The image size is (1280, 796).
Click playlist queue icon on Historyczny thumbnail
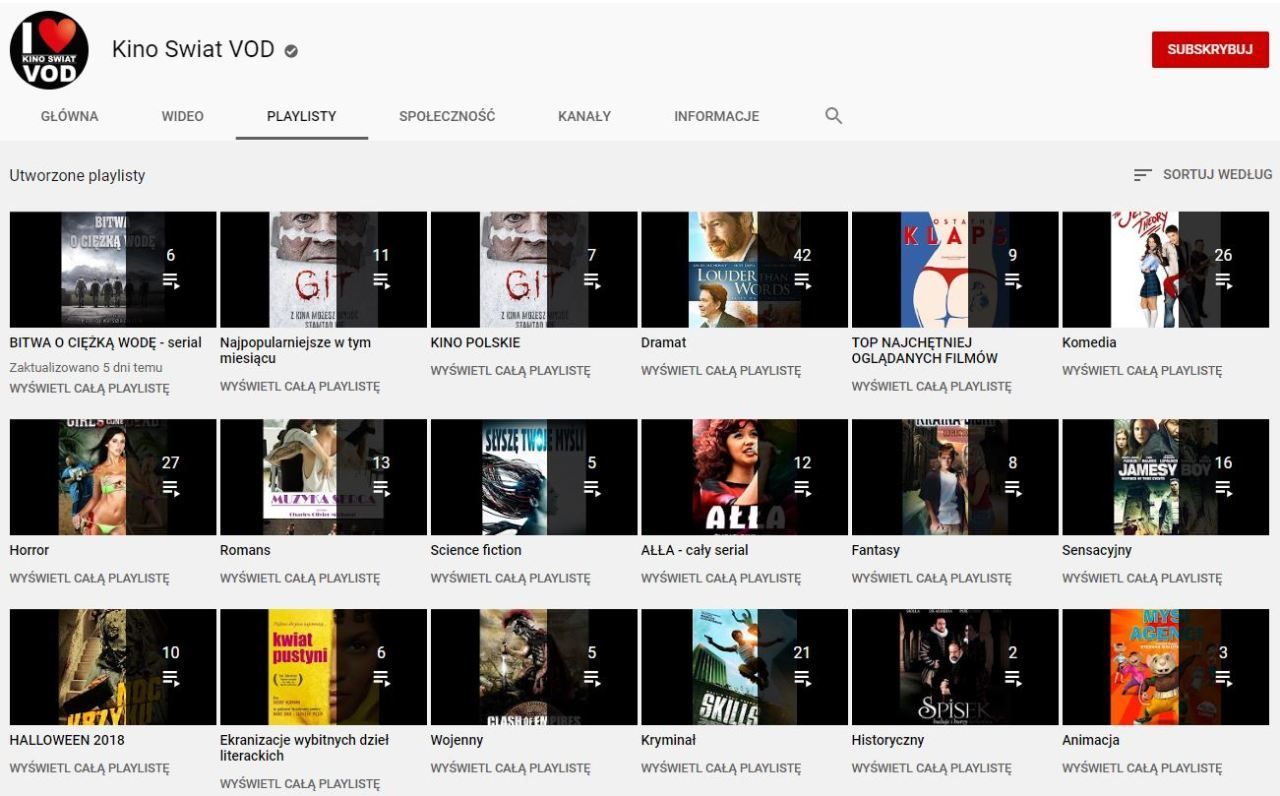1013,678
